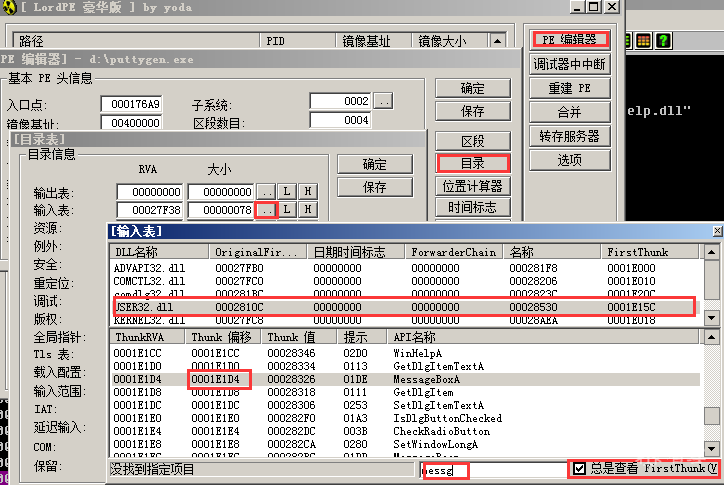The height and width of the screenshot is (485, 724).
Task: Click the 合并 button
Action: click(x=570, y=112)
